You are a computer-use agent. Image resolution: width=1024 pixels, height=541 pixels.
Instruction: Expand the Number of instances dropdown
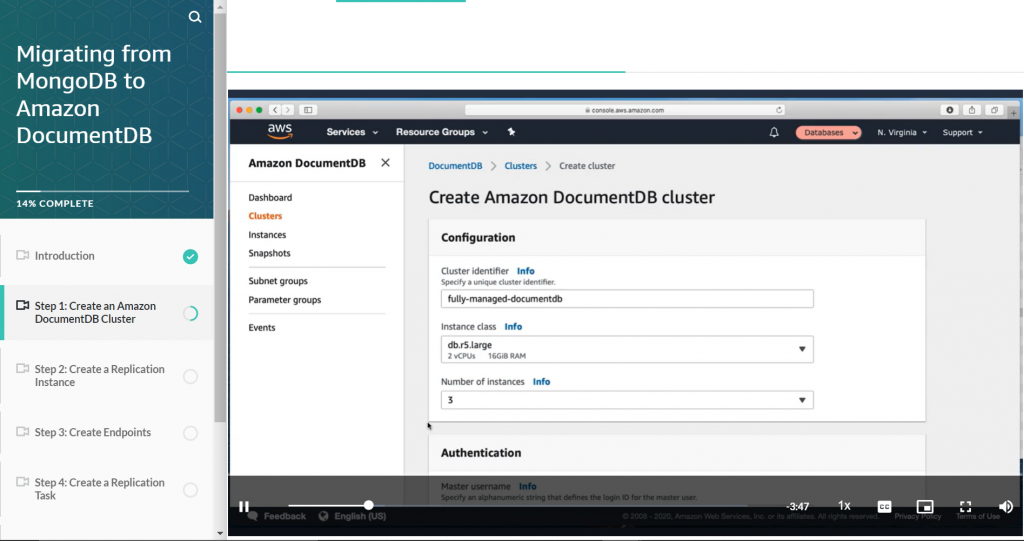[627, 400]
